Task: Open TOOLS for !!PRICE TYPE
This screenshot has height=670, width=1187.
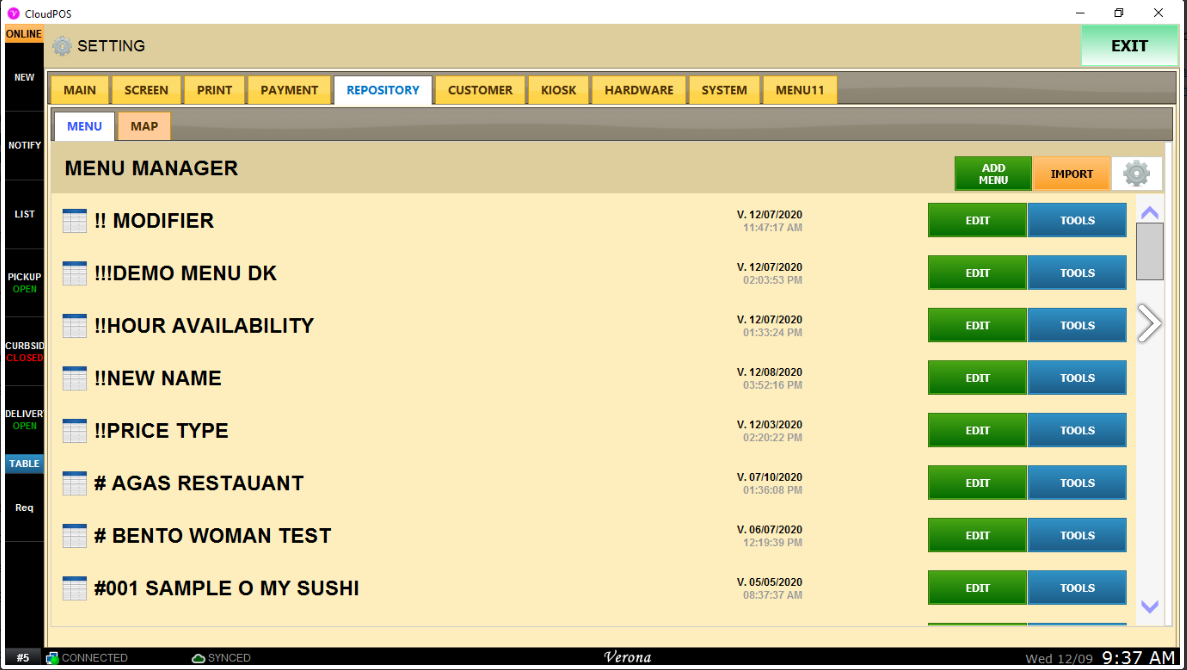Action: coord(1077,430)
